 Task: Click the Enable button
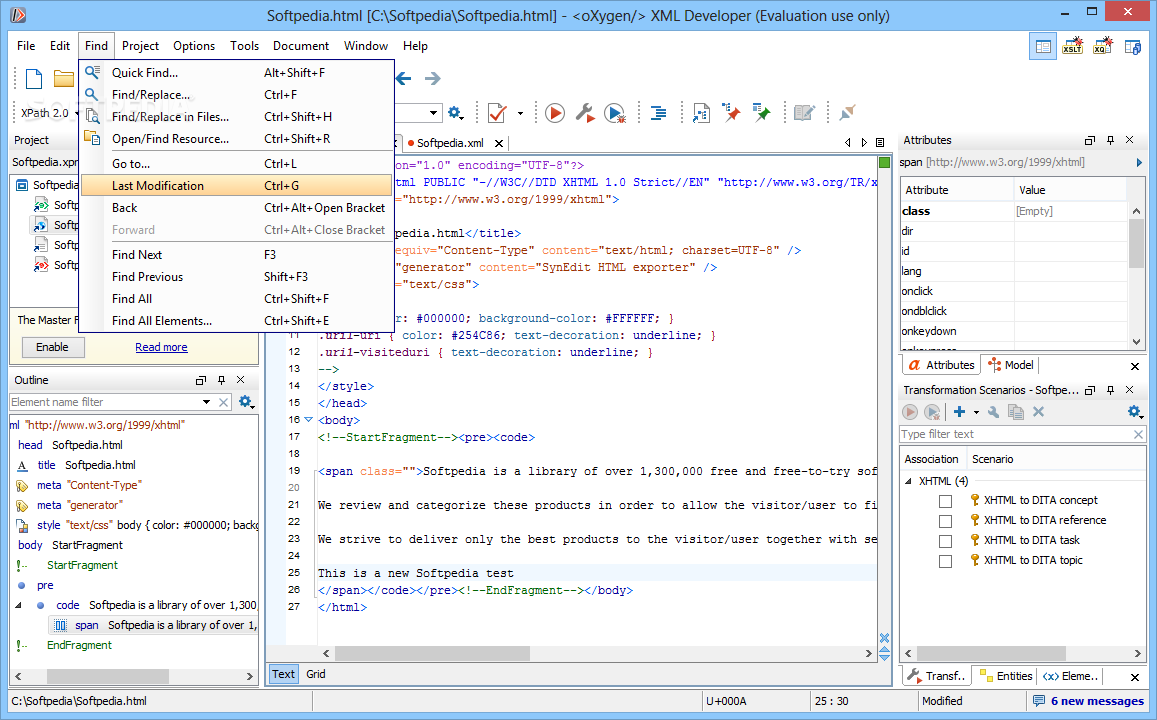click(x=52, y=347)
